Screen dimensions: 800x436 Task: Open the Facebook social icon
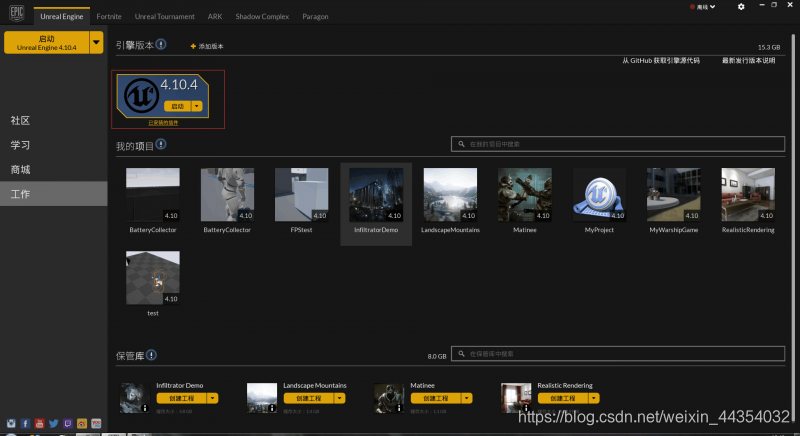pyautogui.click(x=25, y=424)
